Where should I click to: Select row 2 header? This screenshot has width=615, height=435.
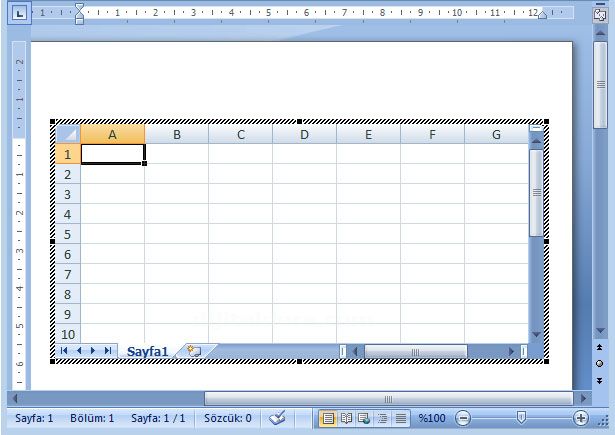point(68,174)
